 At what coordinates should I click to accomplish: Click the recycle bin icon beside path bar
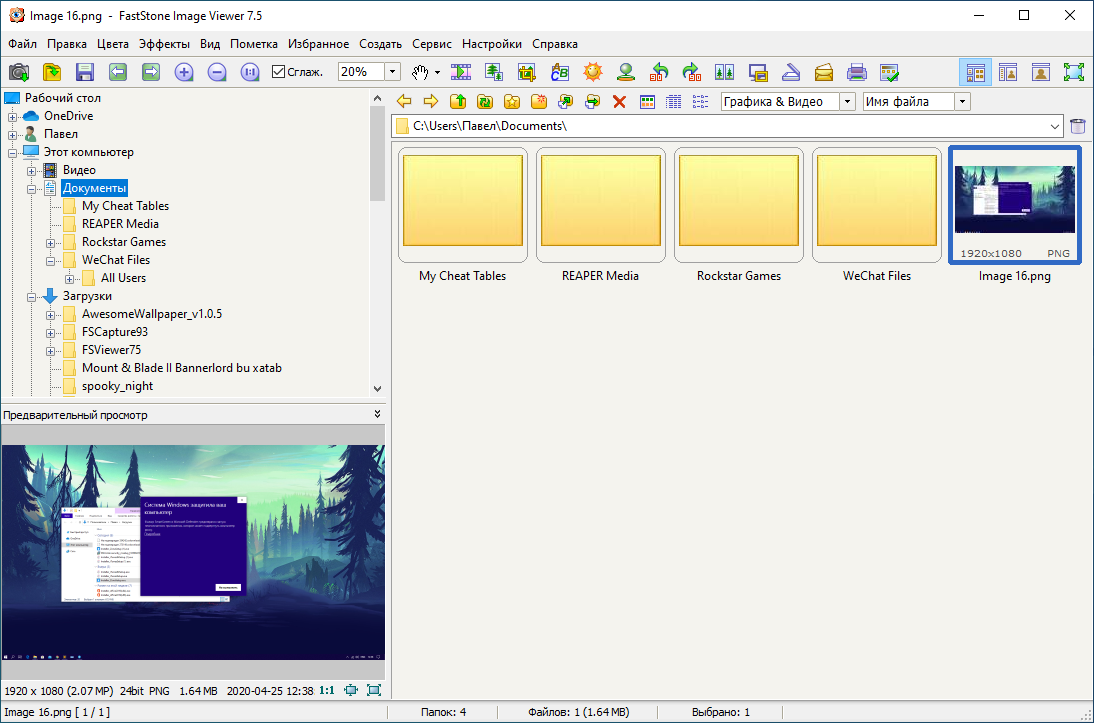[x=1078, y=126]
